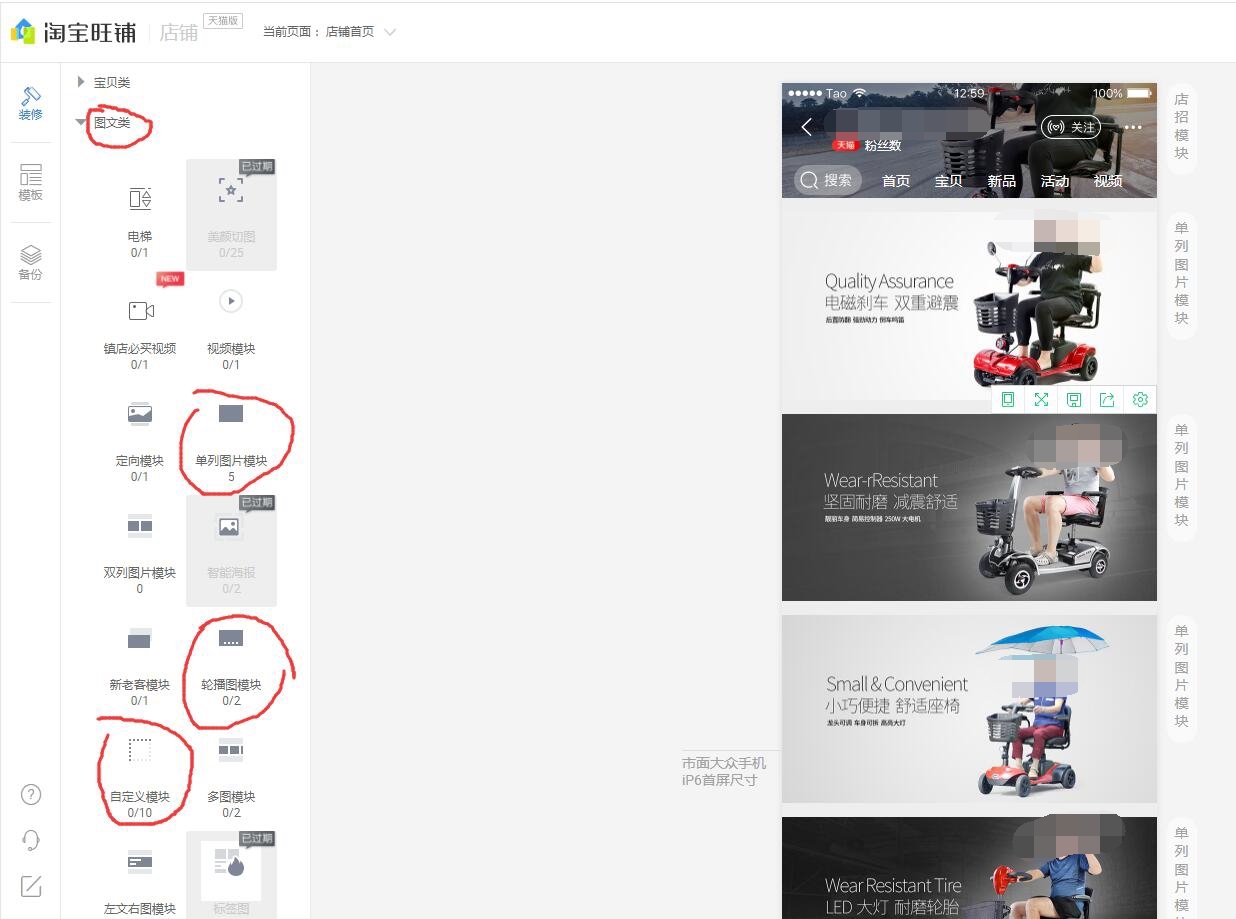Click the save floppy disk icon

pyautogui.click(x=1074, y=399)
